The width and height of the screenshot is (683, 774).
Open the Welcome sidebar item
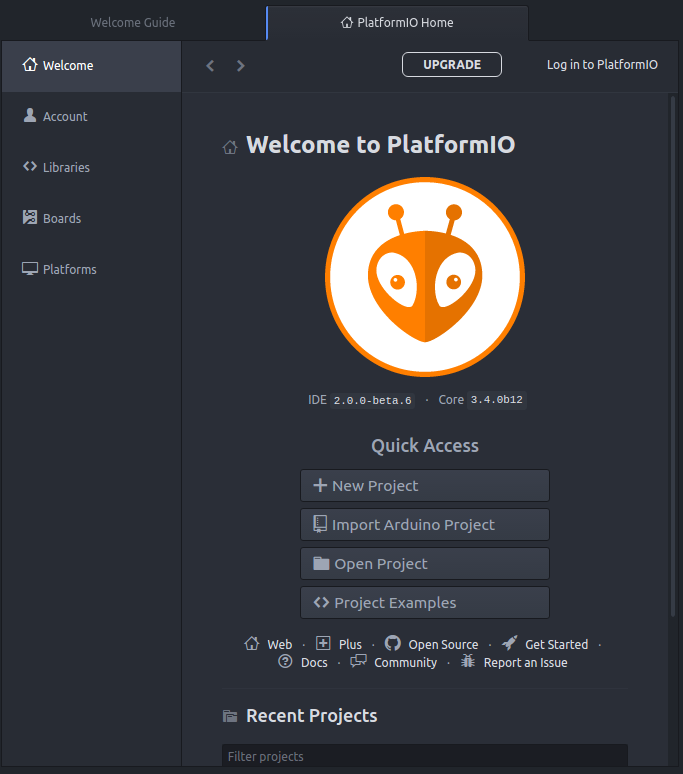(91, 66)
